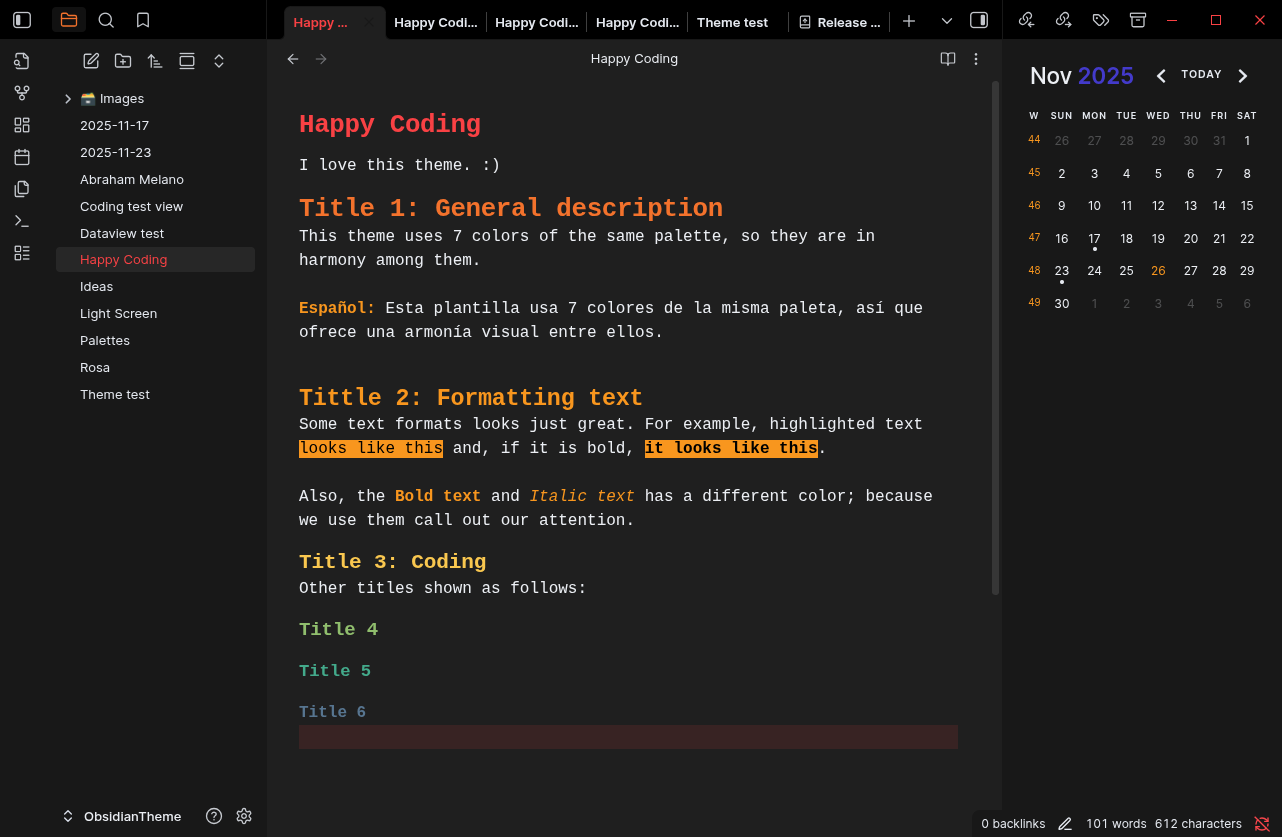Select November 17 in calendar
The image size is (1282, 837).
click(x=1094, y=240)
